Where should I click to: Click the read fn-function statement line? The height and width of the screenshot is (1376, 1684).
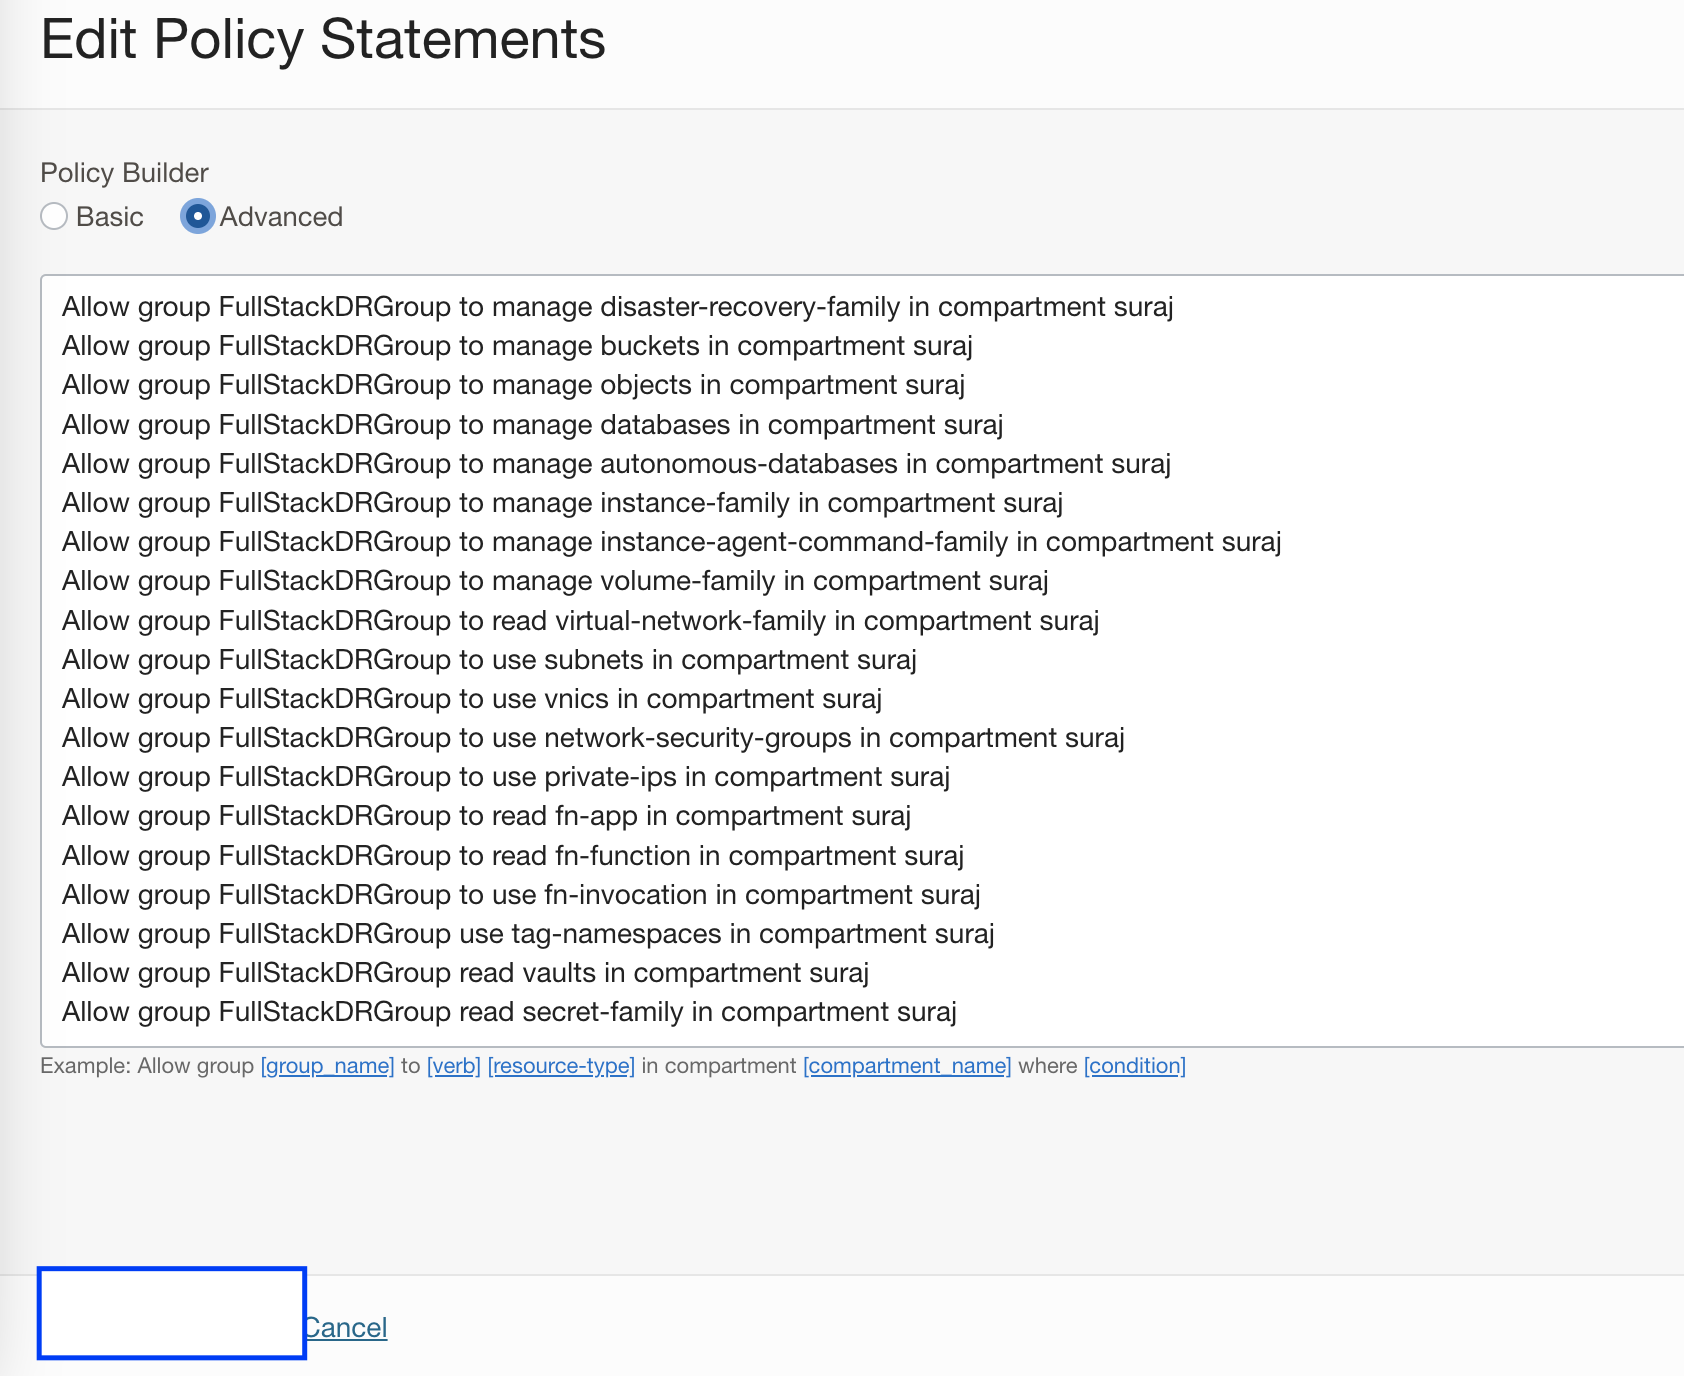[x=513, y=856]
